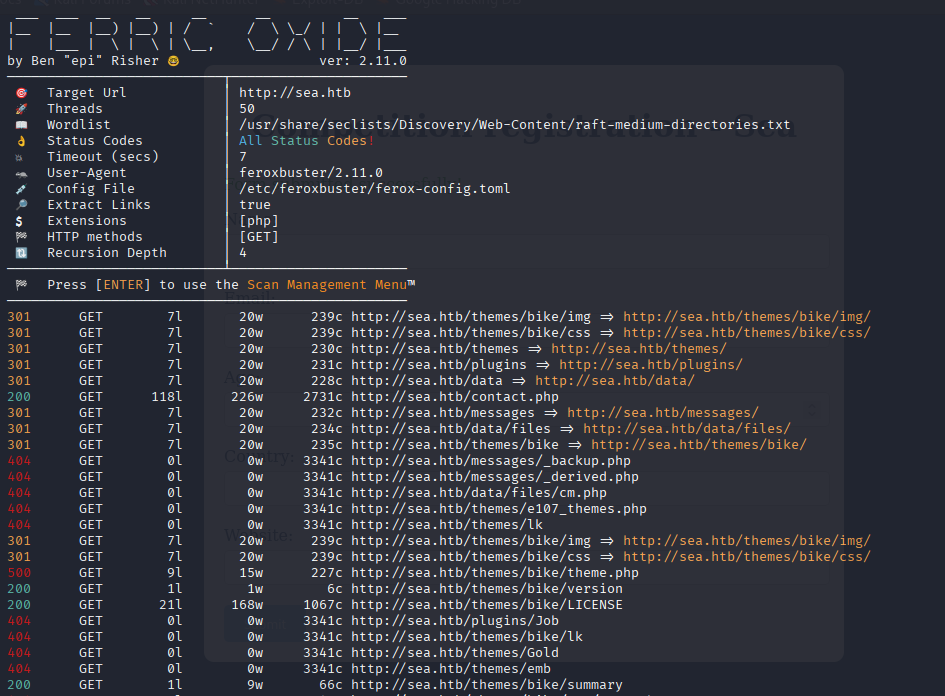945x696 pixels.
Task: Click the http://sea.htb/themes/lk result URL
Action: 447,525
